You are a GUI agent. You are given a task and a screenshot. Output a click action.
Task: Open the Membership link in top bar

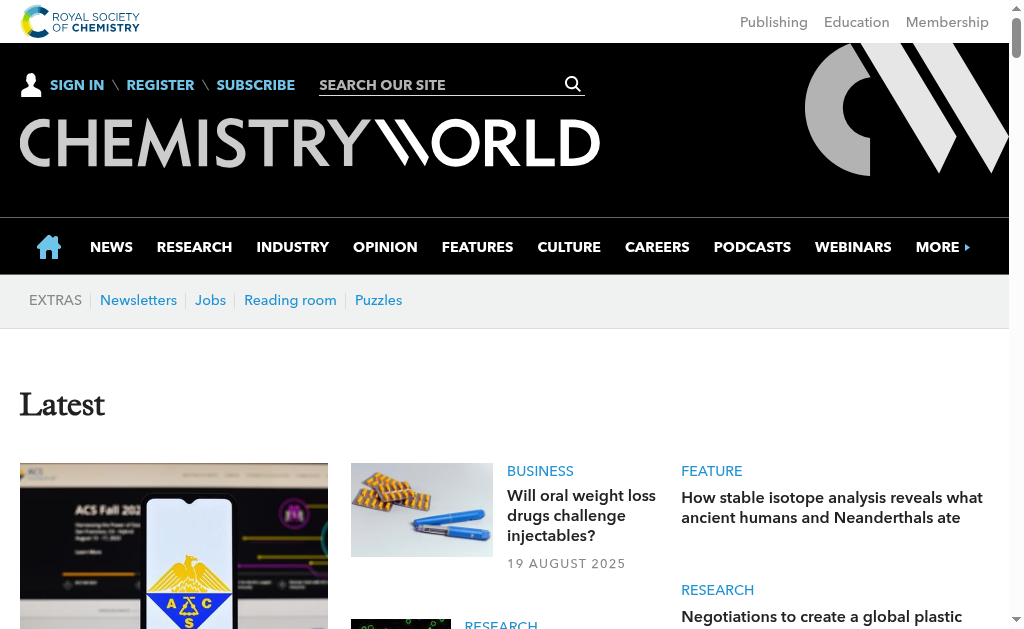click(x=947, y=22)
